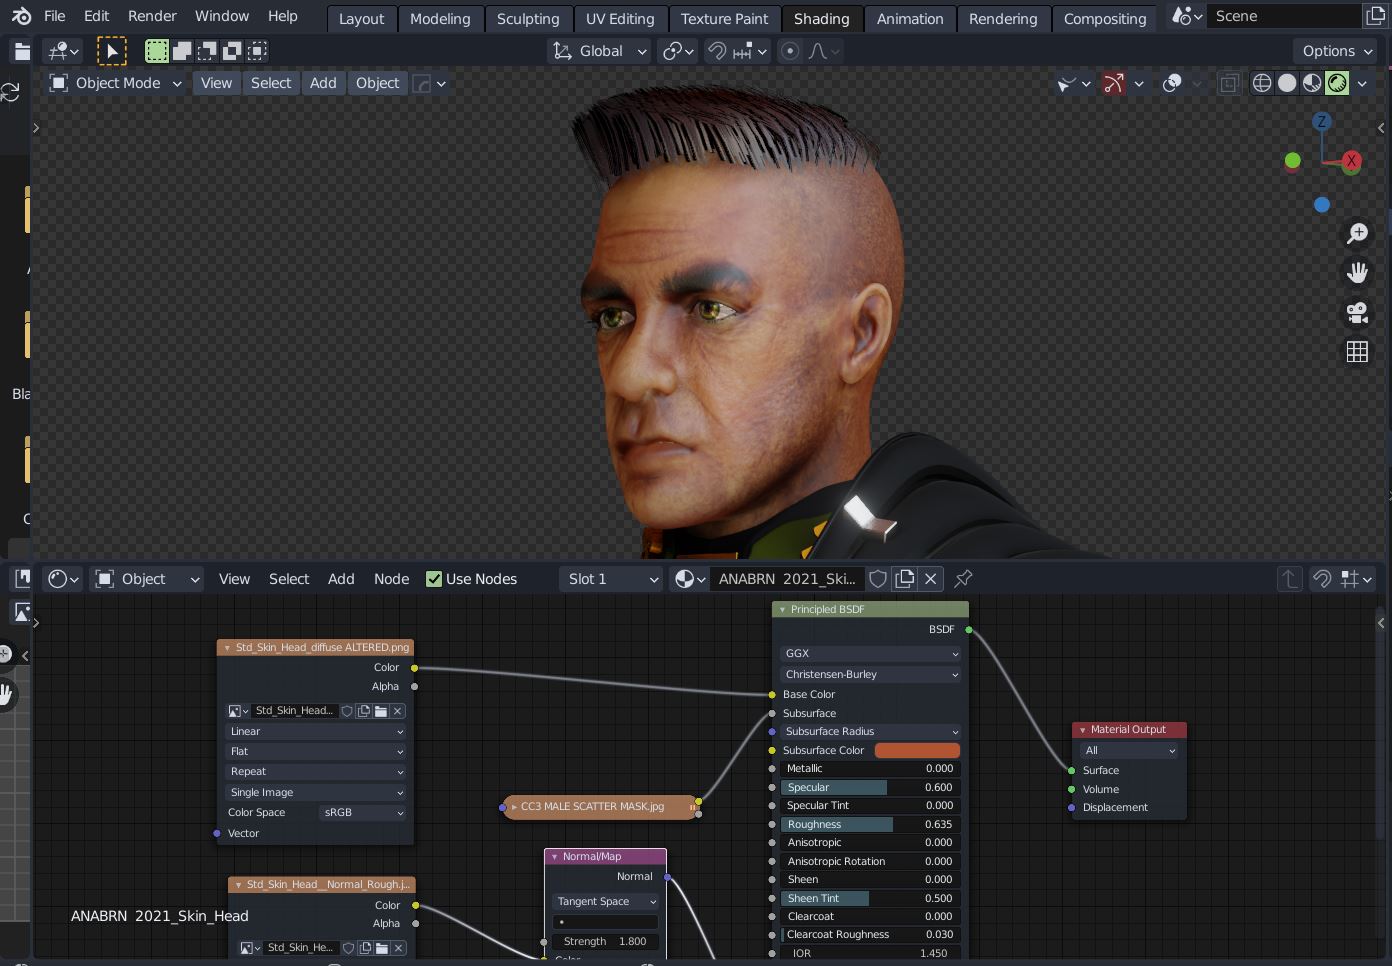
Task: Expand CC3 MALE SCATTER MASK node
Action: pos(514,806)
